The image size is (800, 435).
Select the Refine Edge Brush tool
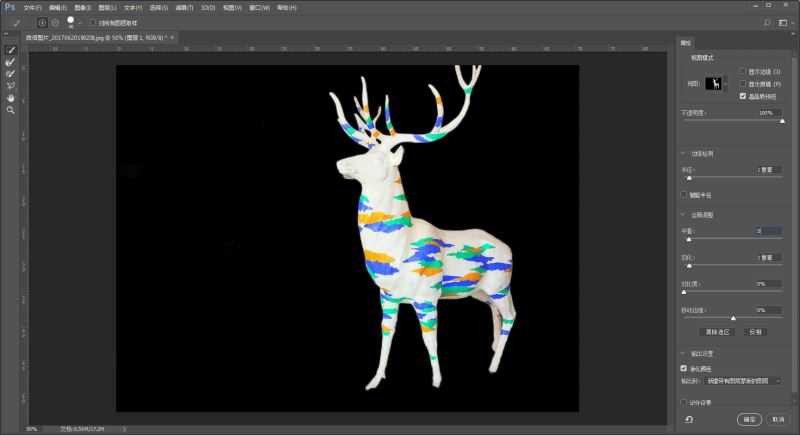coord(11,61)
